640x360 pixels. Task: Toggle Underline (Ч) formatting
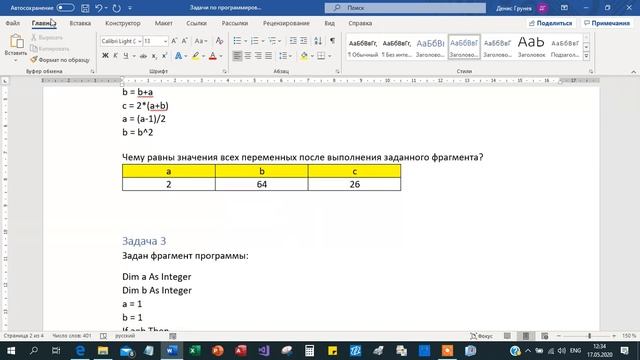point(126,56)
